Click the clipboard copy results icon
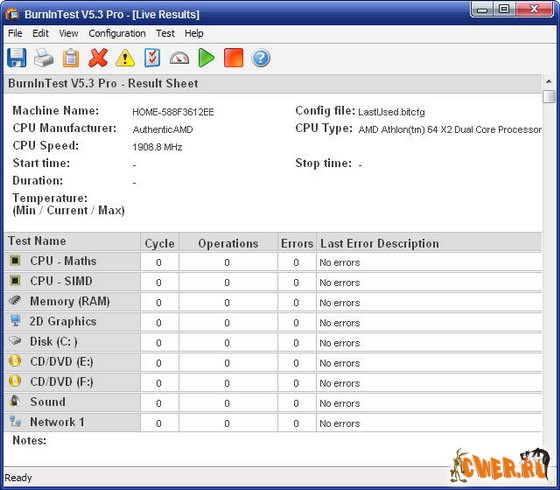This screenshot has height=490, width=560. click(x=71, y=58)
